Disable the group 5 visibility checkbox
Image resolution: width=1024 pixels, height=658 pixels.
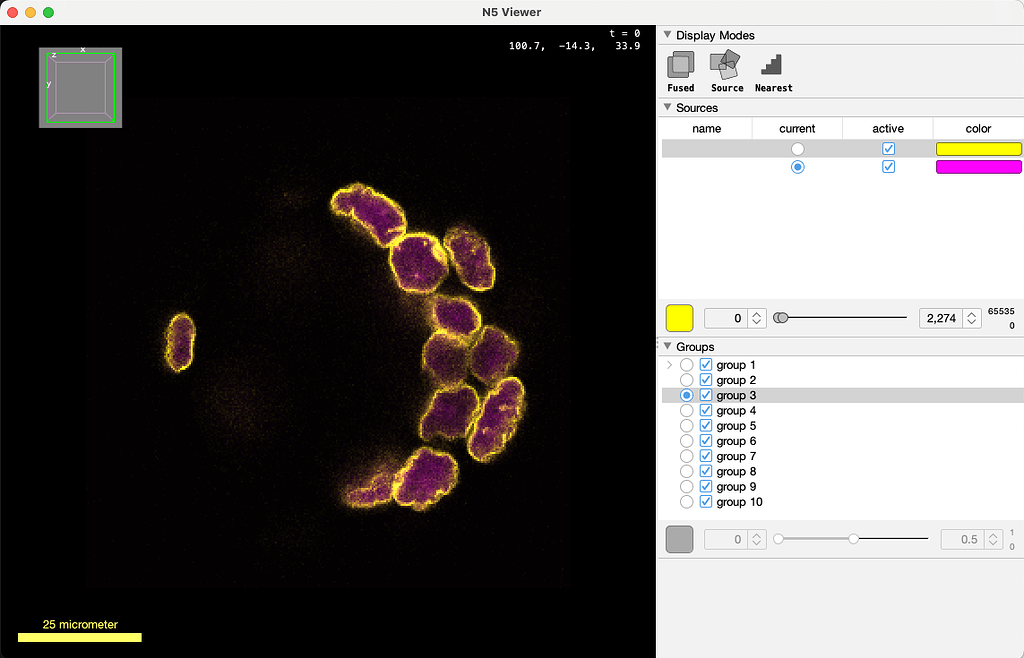pyautogui.click(x=706, y=425)
